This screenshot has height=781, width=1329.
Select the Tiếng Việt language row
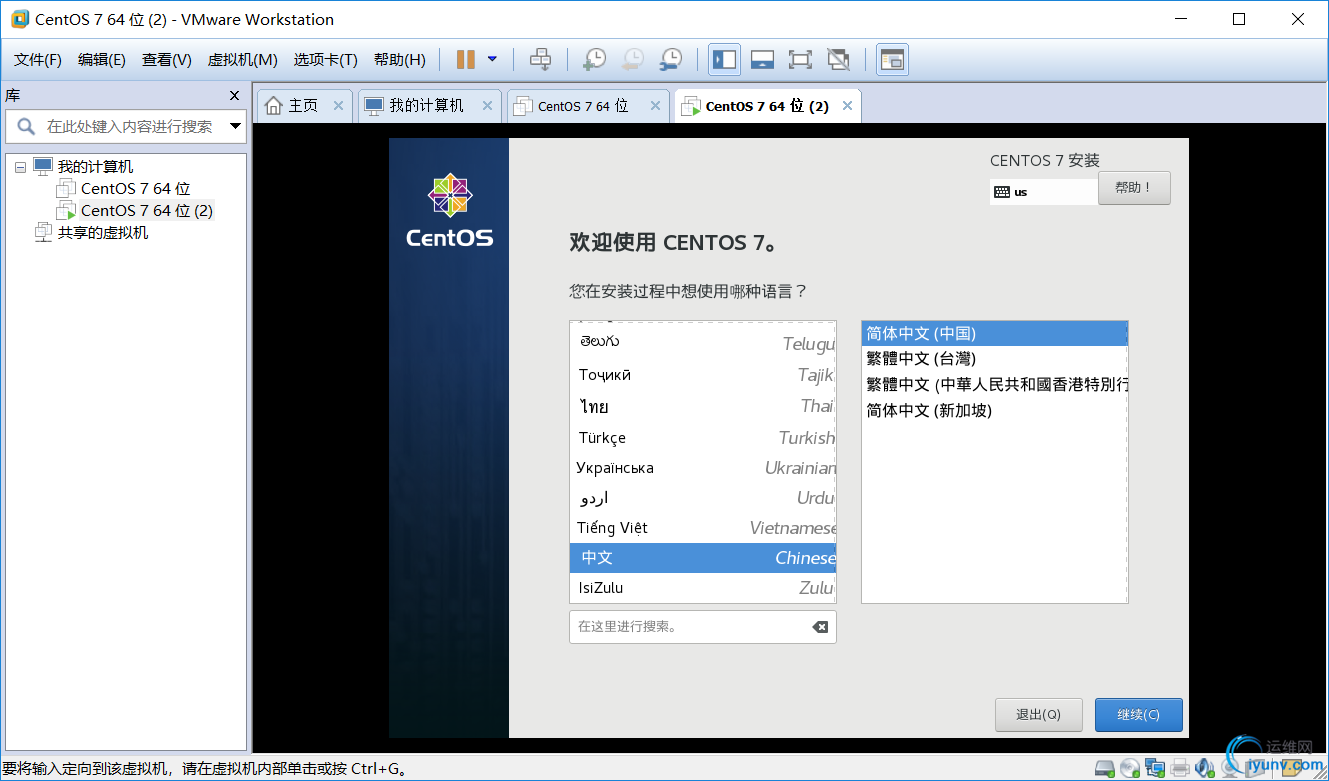click(702, 528)
